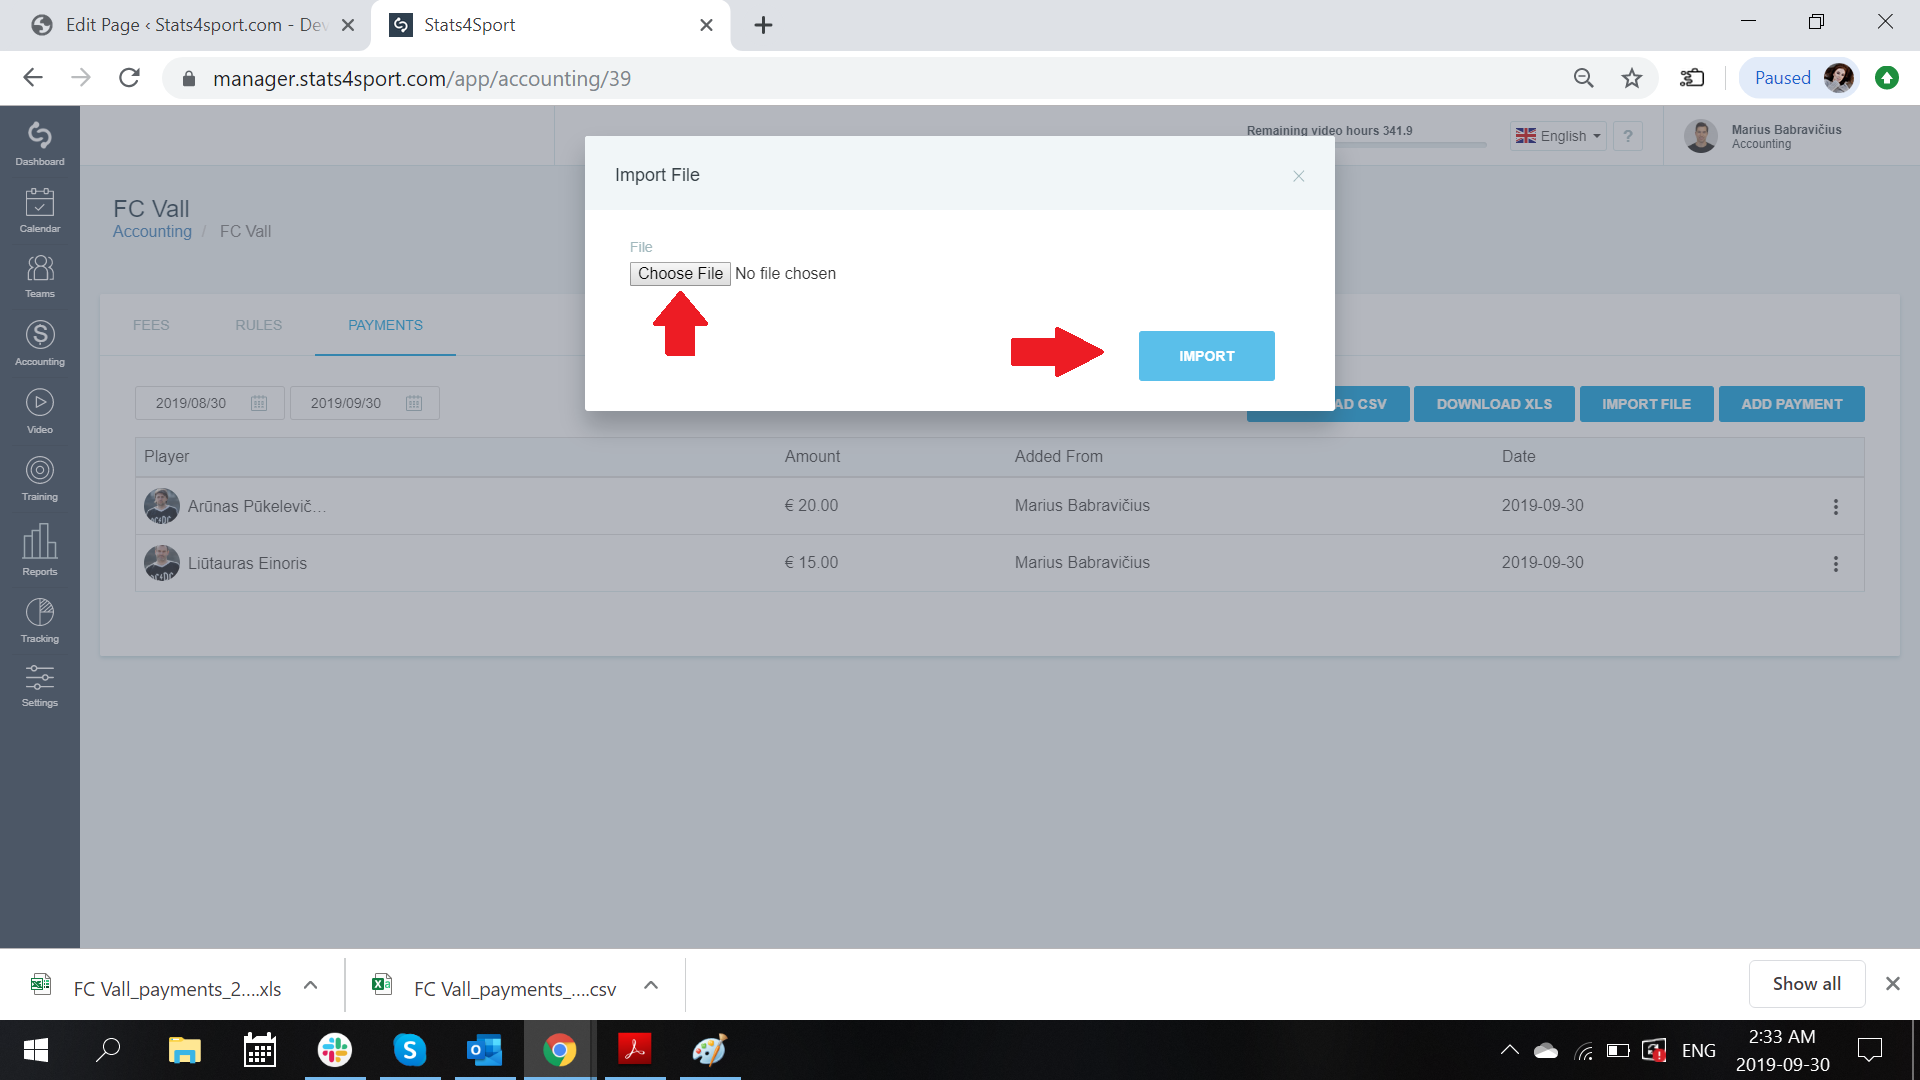The width and height of the screenshot is (1920, 1080).
Task: Open Skype from the taskbar
Action: 410,1050
